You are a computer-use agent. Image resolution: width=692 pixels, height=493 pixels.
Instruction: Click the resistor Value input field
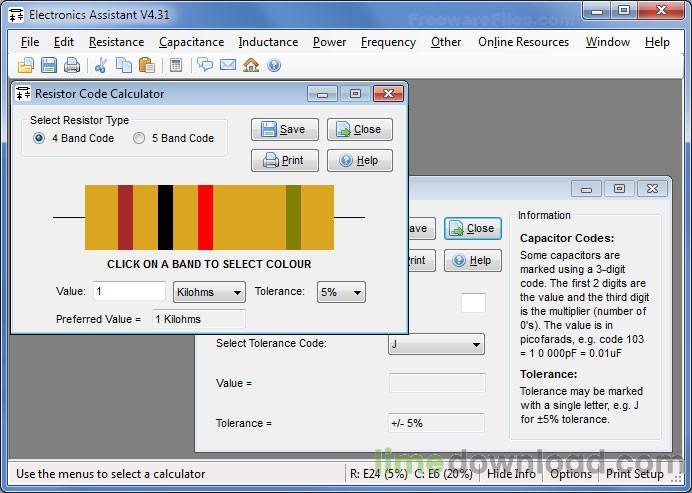tap(129, 291)
